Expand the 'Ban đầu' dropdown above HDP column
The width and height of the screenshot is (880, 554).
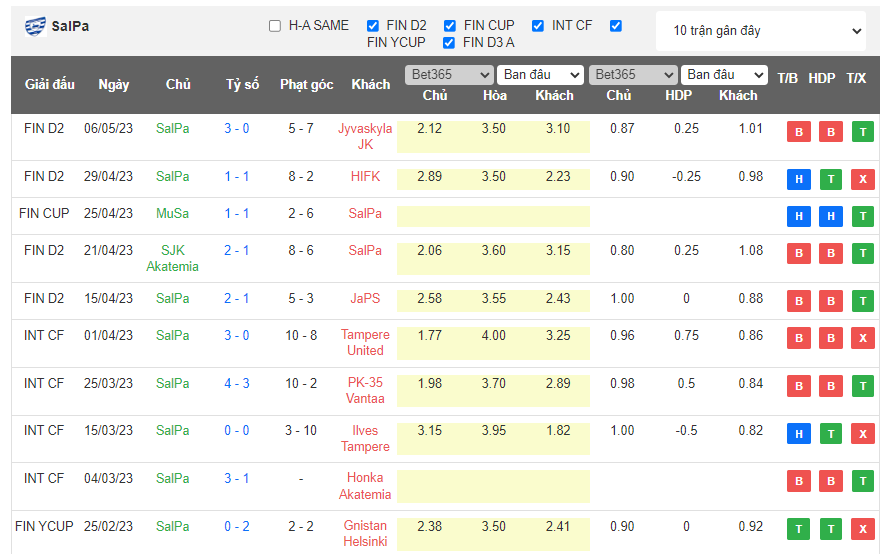(724, 75)
